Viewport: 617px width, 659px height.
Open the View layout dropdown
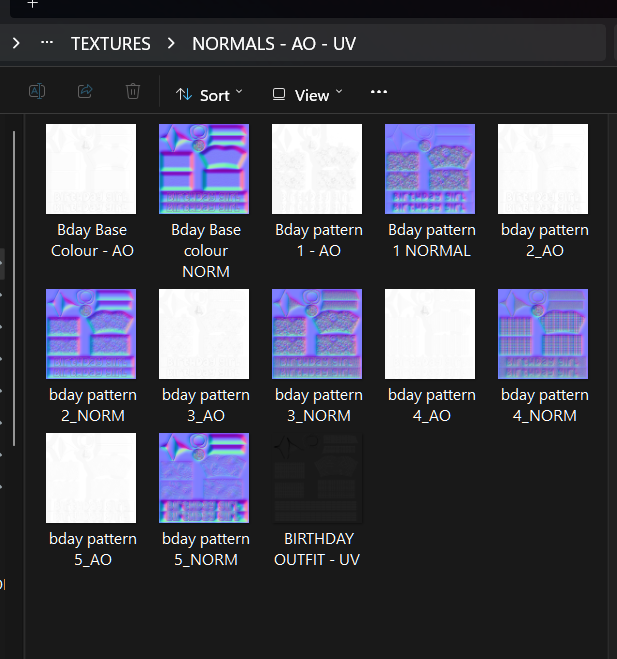(307, 94)
